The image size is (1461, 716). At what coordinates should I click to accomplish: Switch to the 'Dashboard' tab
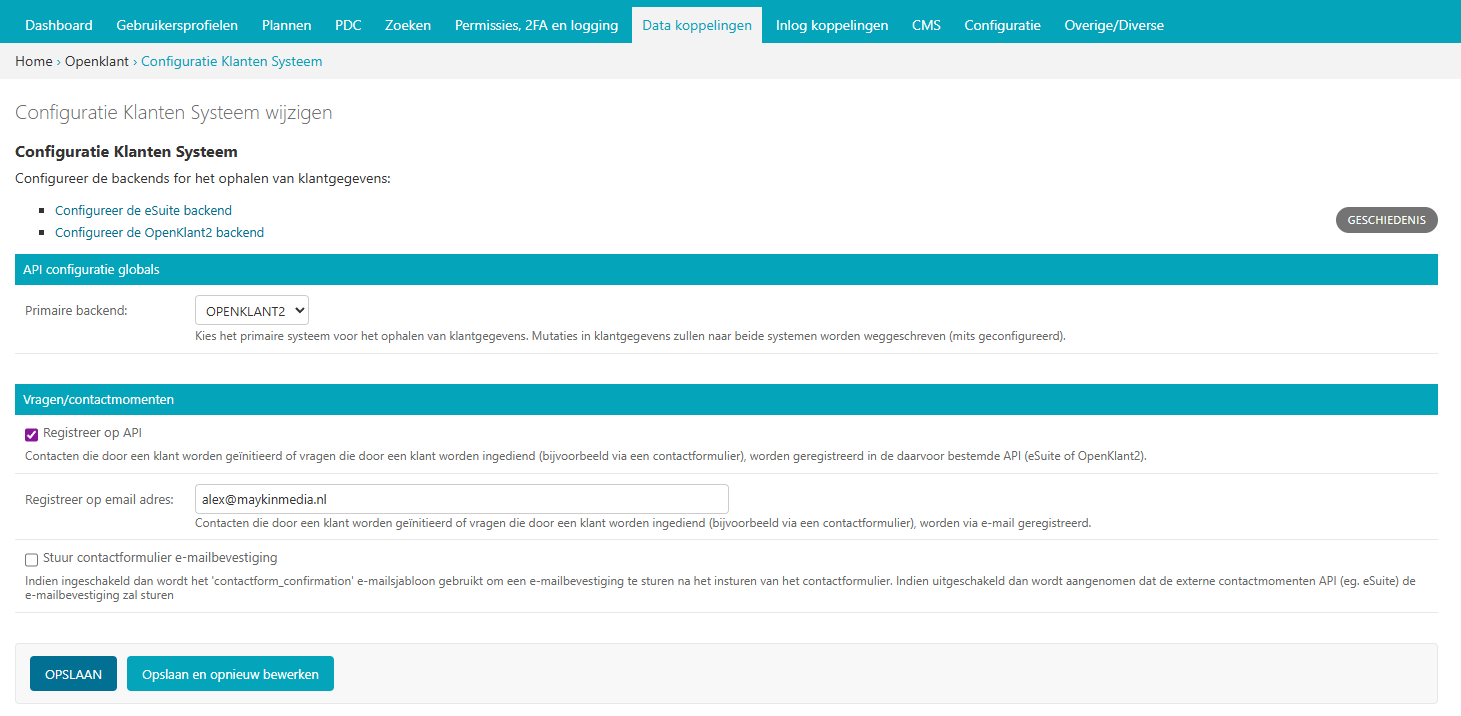click(58, 24)
